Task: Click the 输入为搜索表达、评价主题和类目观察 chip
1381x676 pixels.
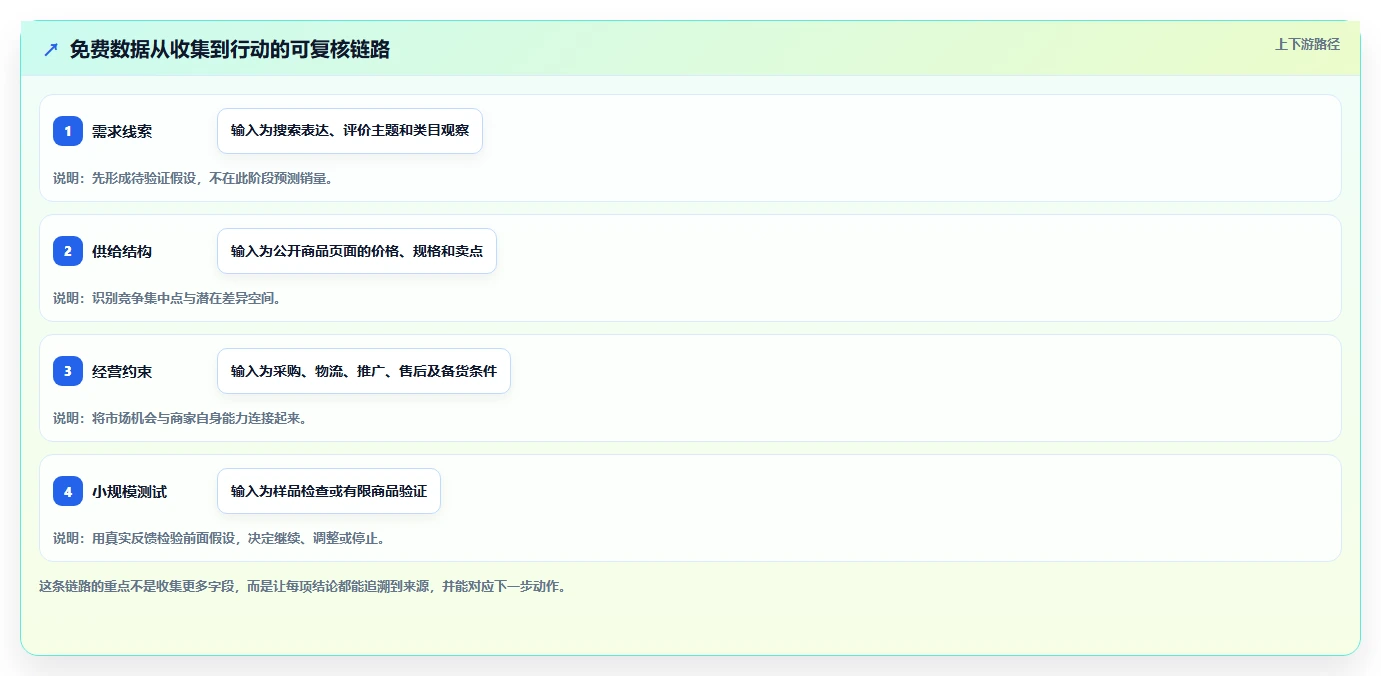Action: click(350, 131)
